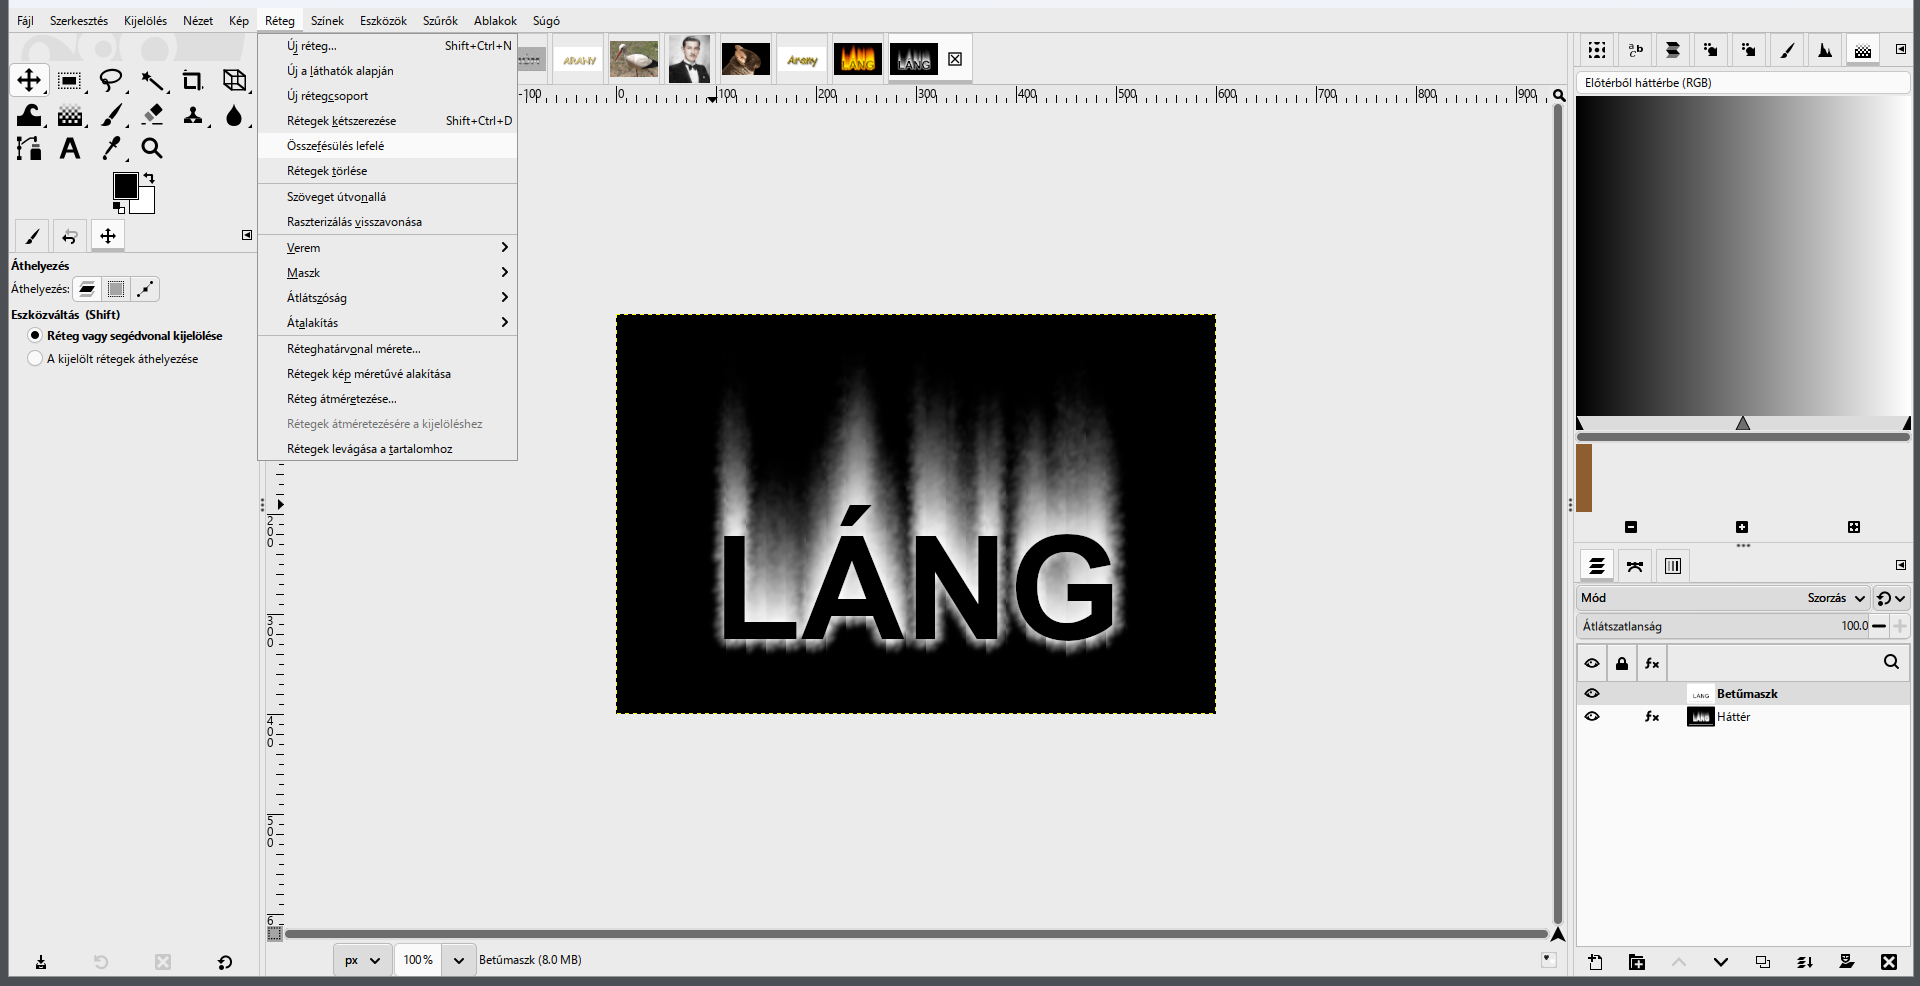This screenshot has width=1920, height=986.
Task: Select the Crop tool in toolbox
Action: click(193, 81)
